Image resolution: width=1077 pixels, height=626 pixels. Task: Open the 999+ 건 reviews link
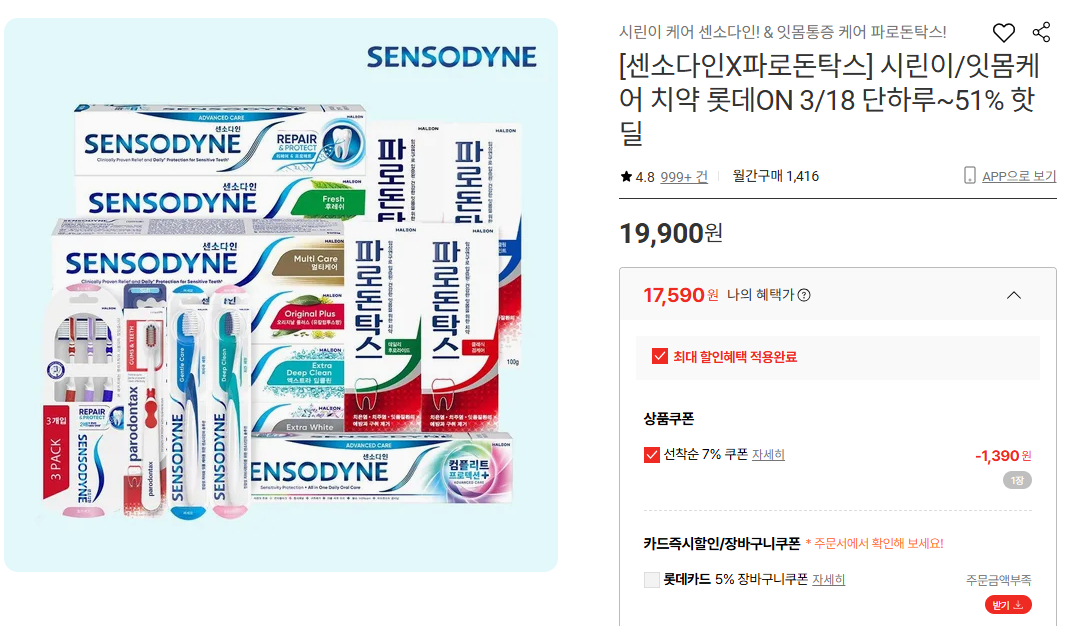[x=683, y=177]
